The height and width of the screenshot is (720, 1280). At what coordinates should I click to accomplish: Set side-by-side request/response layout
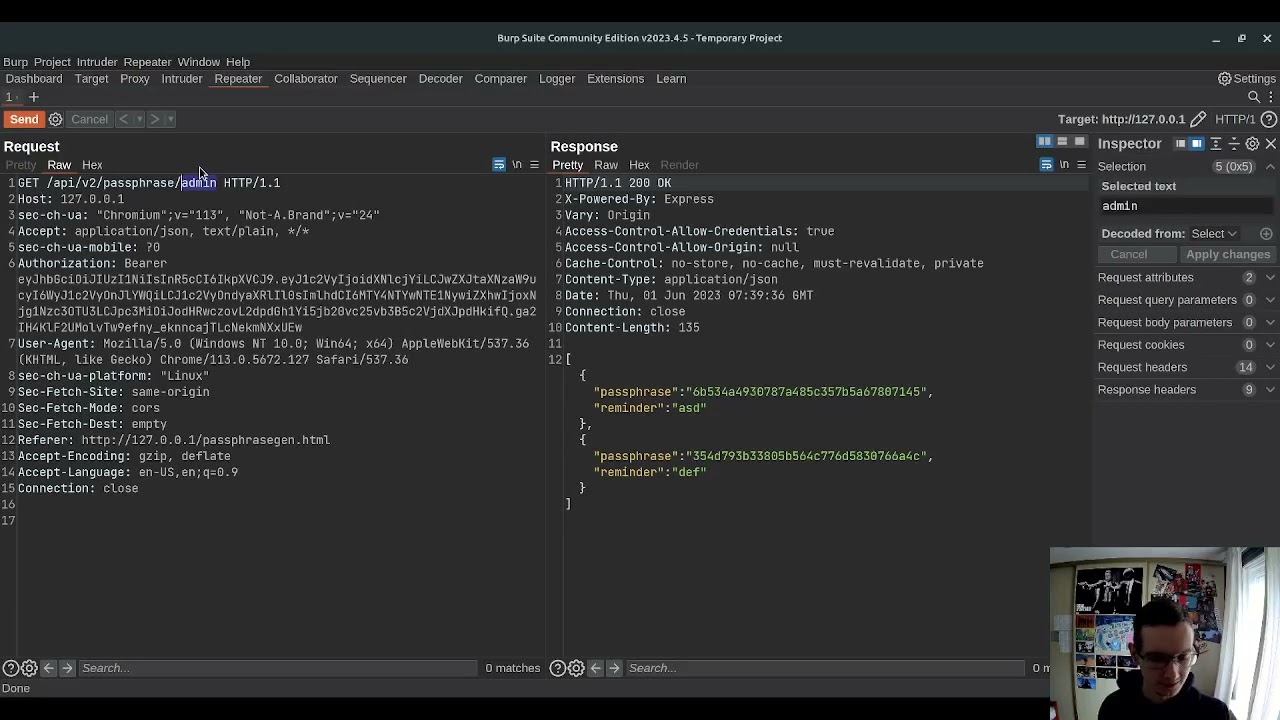(1044, 142)
